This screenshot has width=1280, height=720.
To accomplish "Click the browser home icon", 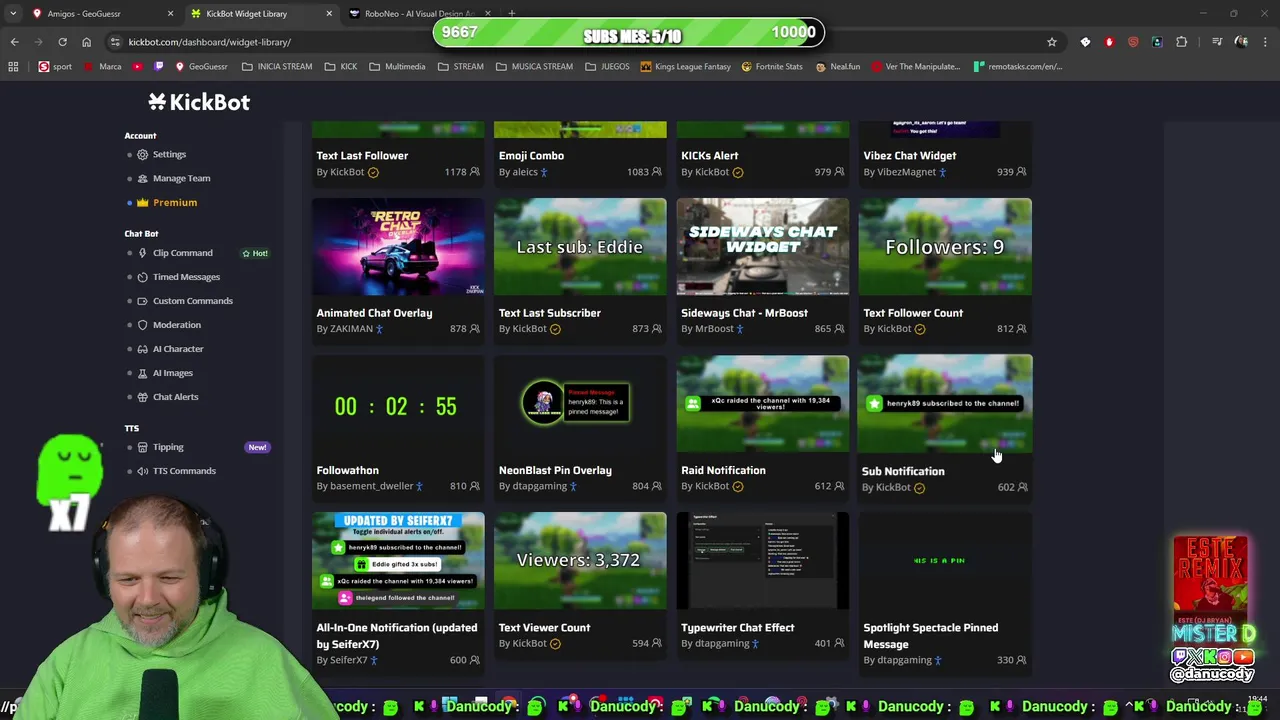I will point(86,42).
